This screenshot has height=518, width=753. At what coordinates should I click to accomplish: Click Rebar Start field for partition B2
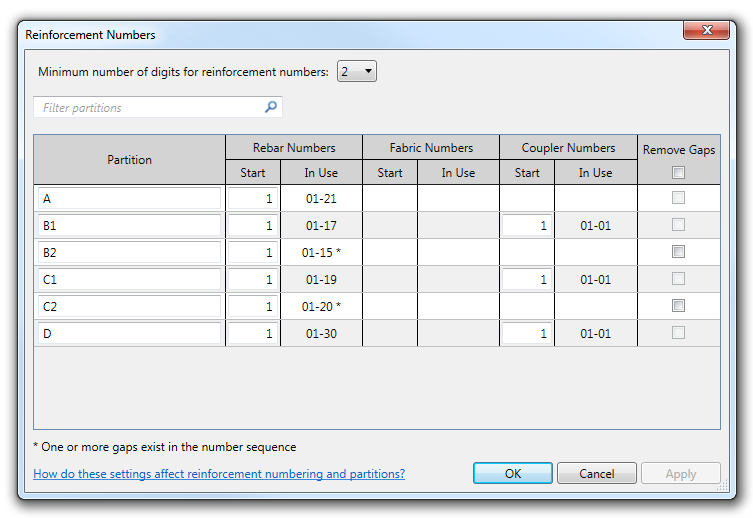[253, 252]
